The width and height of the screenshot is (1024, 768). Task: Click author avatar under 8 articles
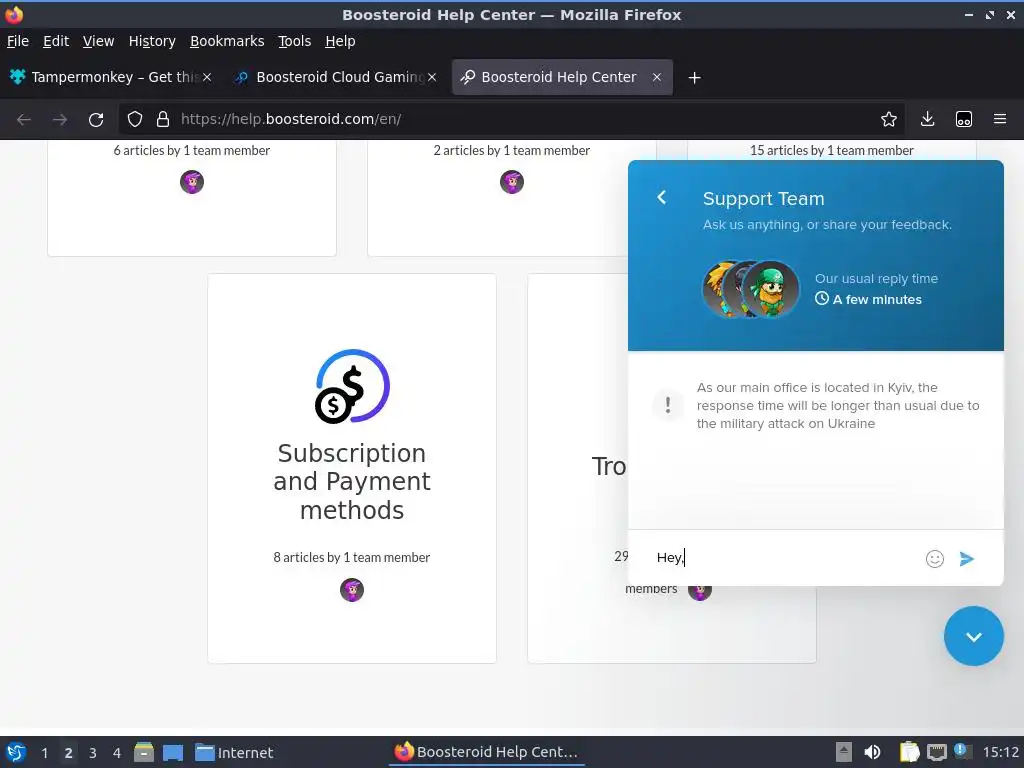pos(351,590)
